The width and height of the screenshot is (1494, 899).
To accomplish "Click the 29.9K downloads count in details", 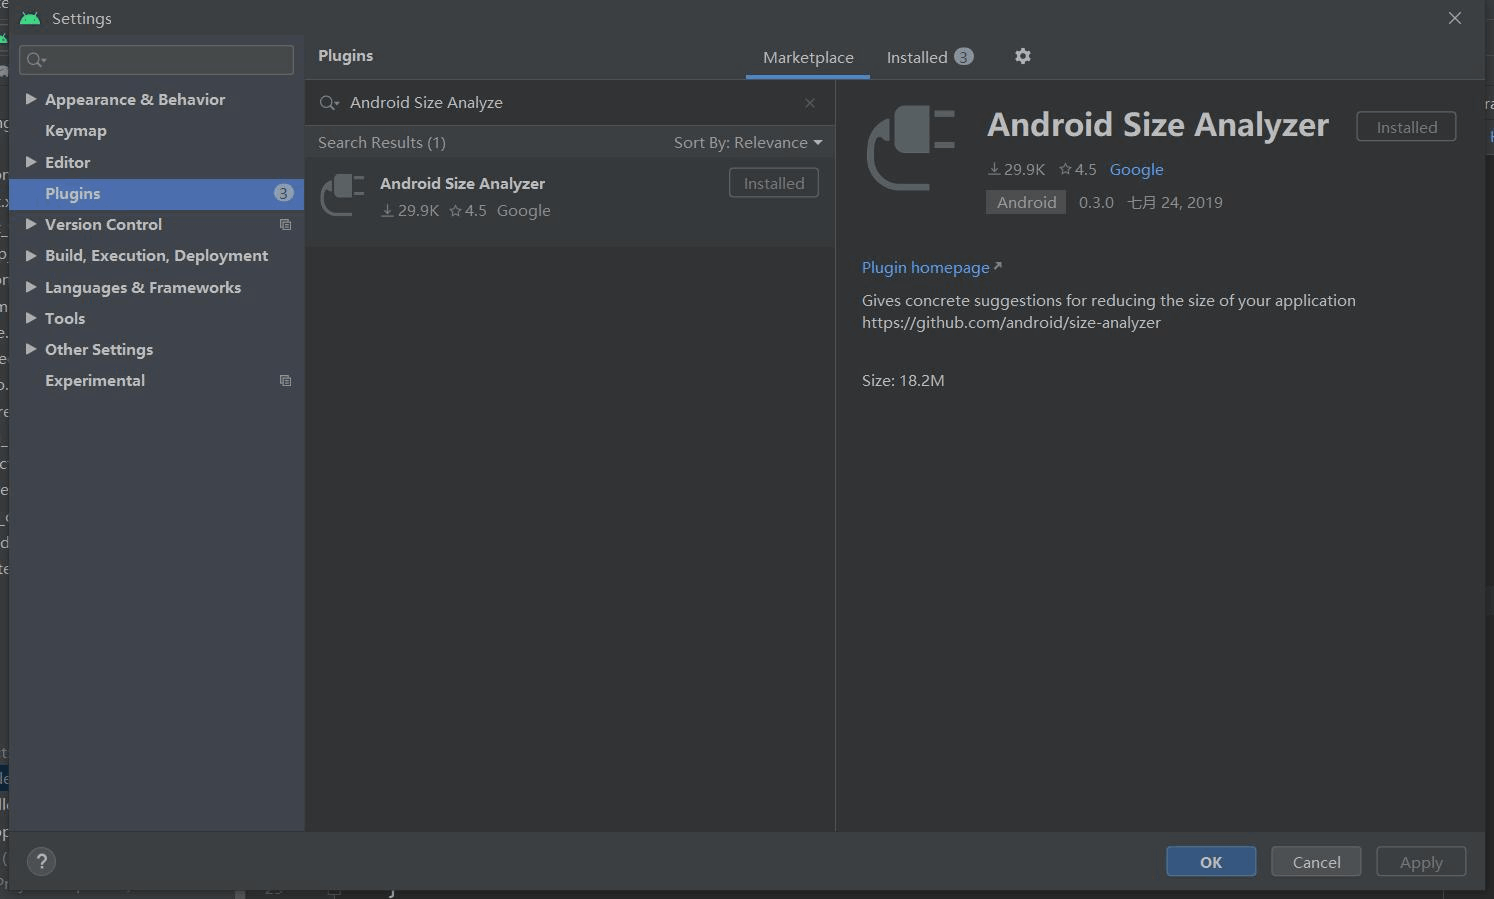I will (x=1016, y=170).
